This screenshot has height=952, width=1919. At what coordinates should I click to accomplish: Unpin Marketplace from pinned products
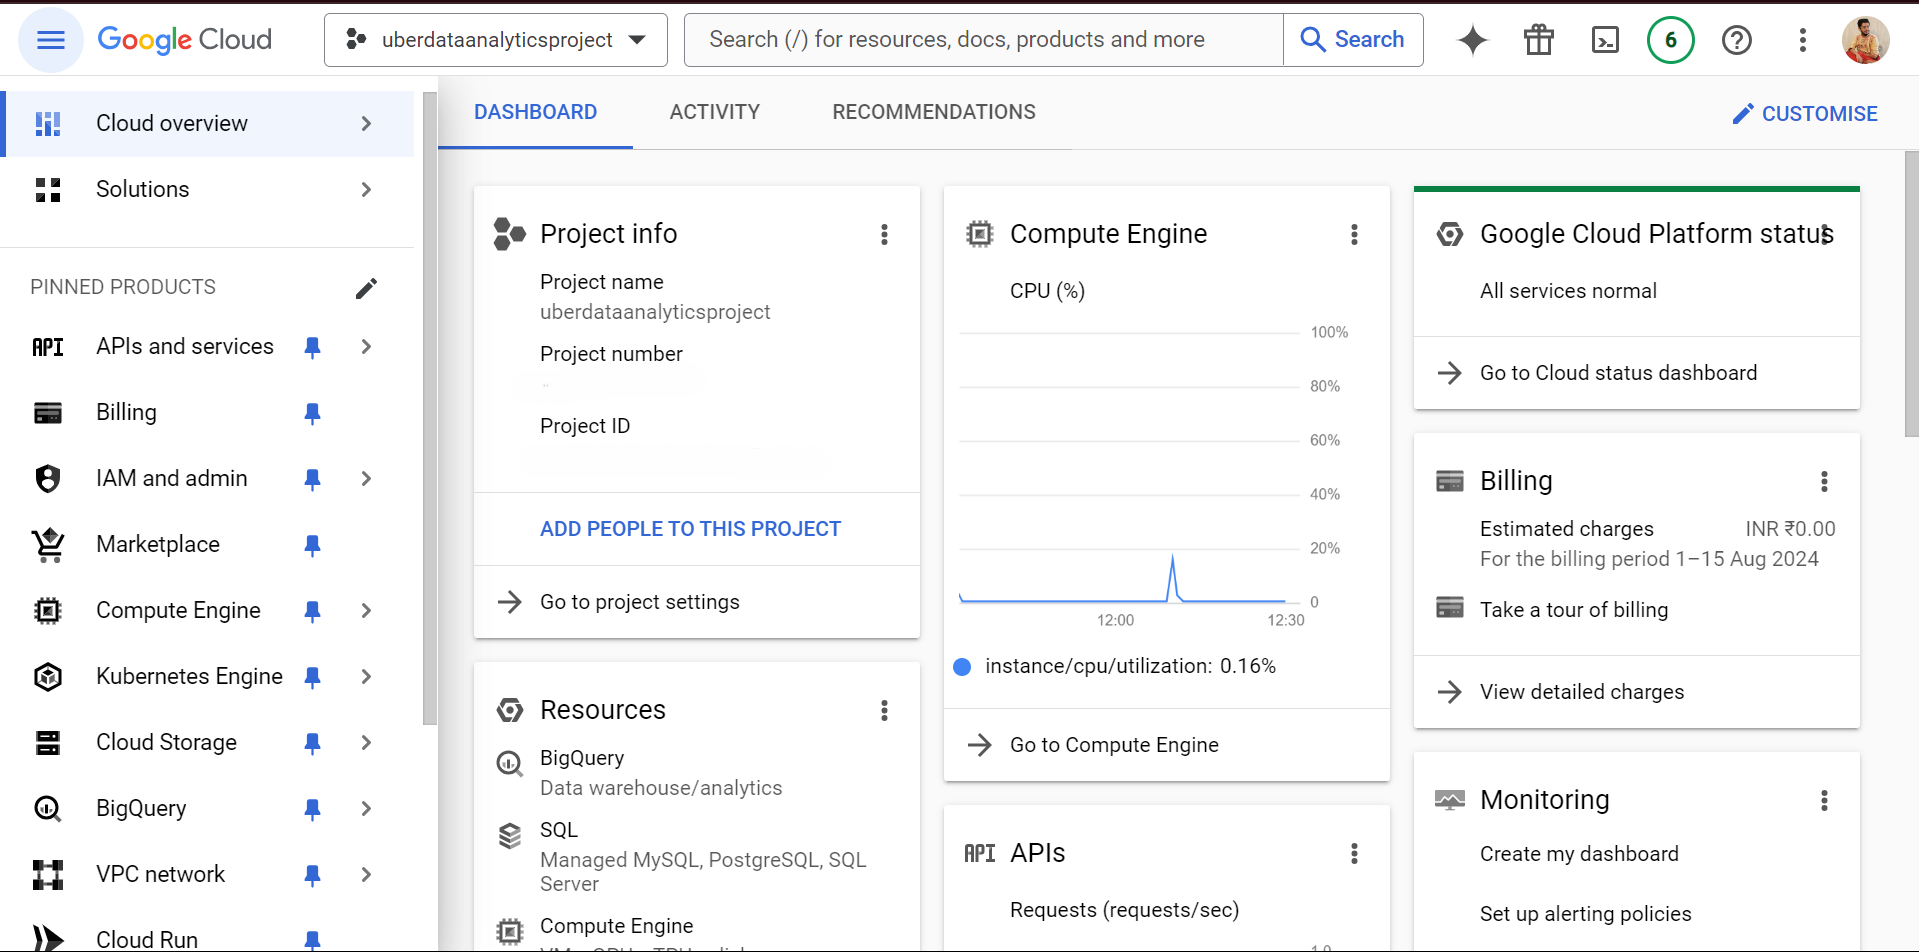312,545
